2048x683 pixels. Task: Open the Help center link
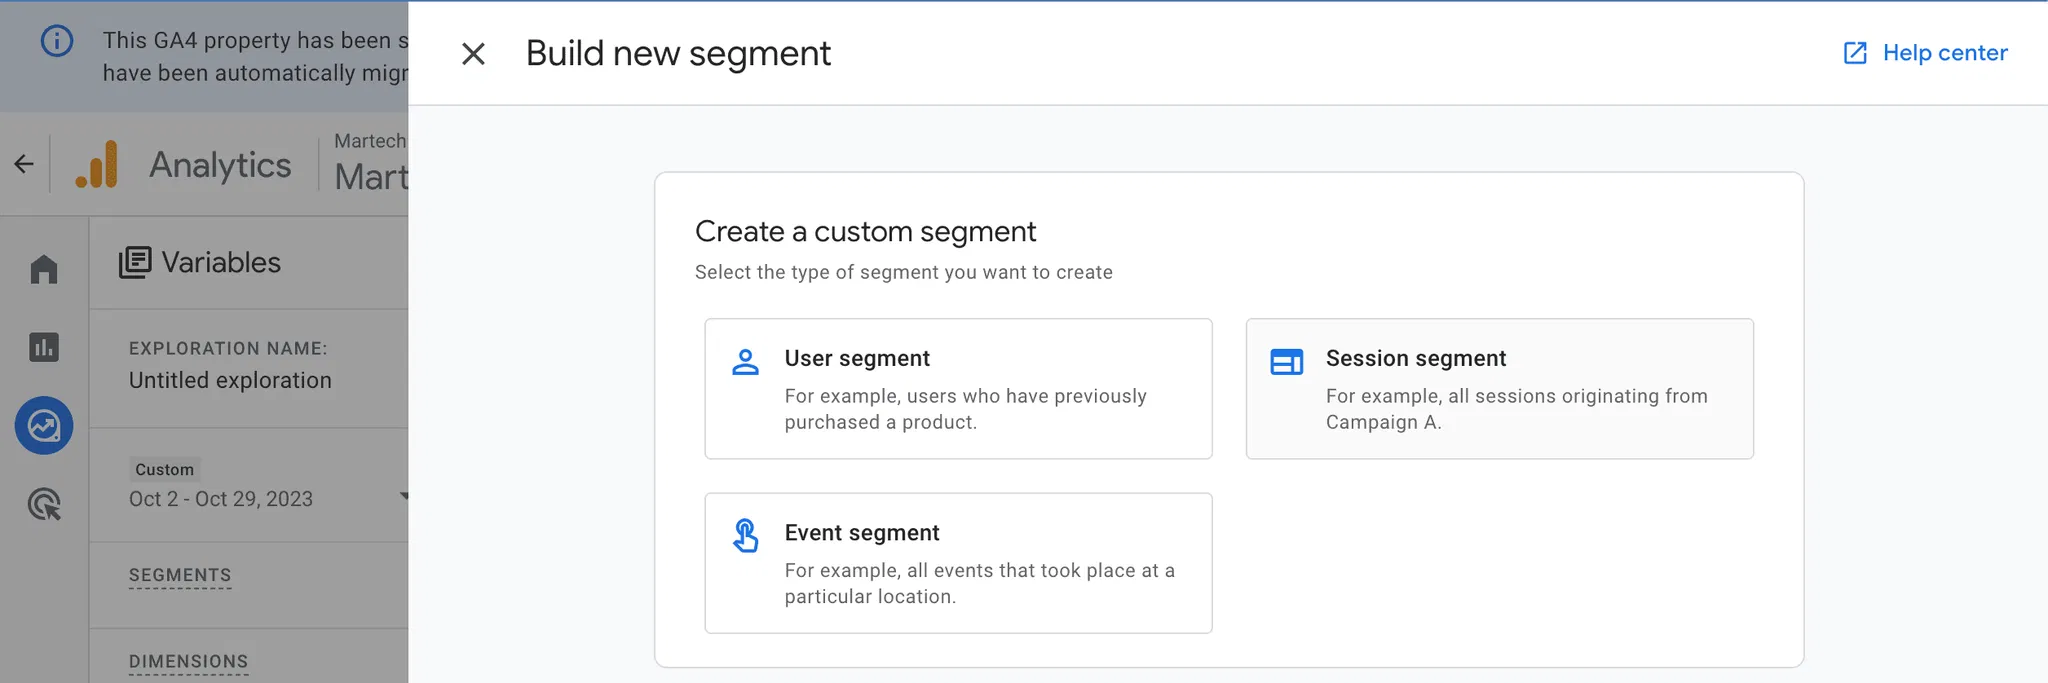coord(1943,53)
